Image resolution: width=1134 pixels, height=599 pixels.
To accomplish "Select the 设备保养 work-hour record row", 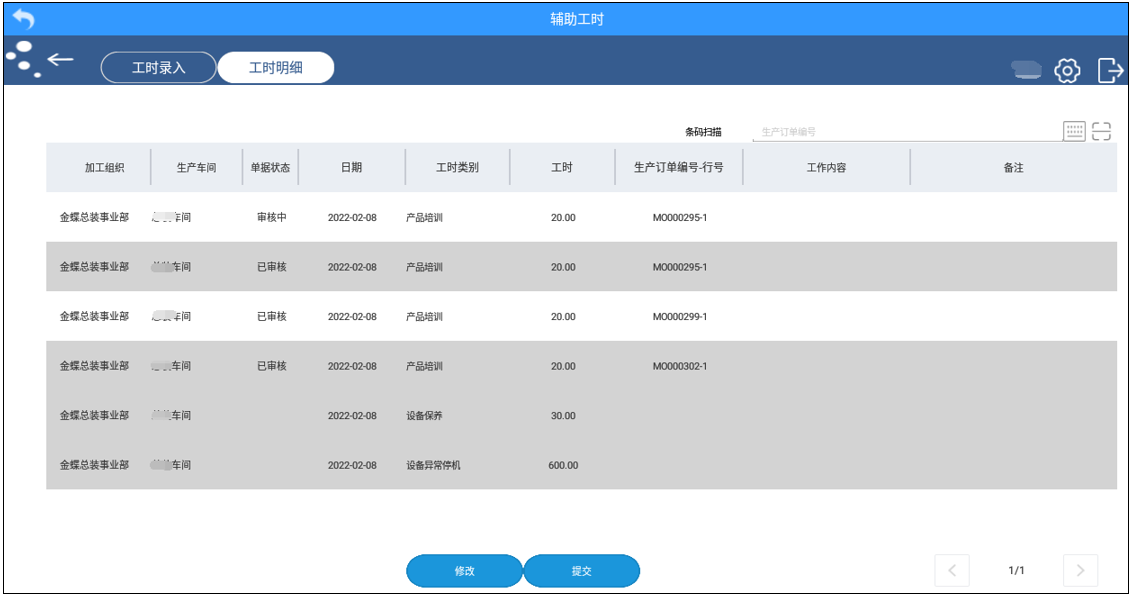I will click(x=500, y=415).
